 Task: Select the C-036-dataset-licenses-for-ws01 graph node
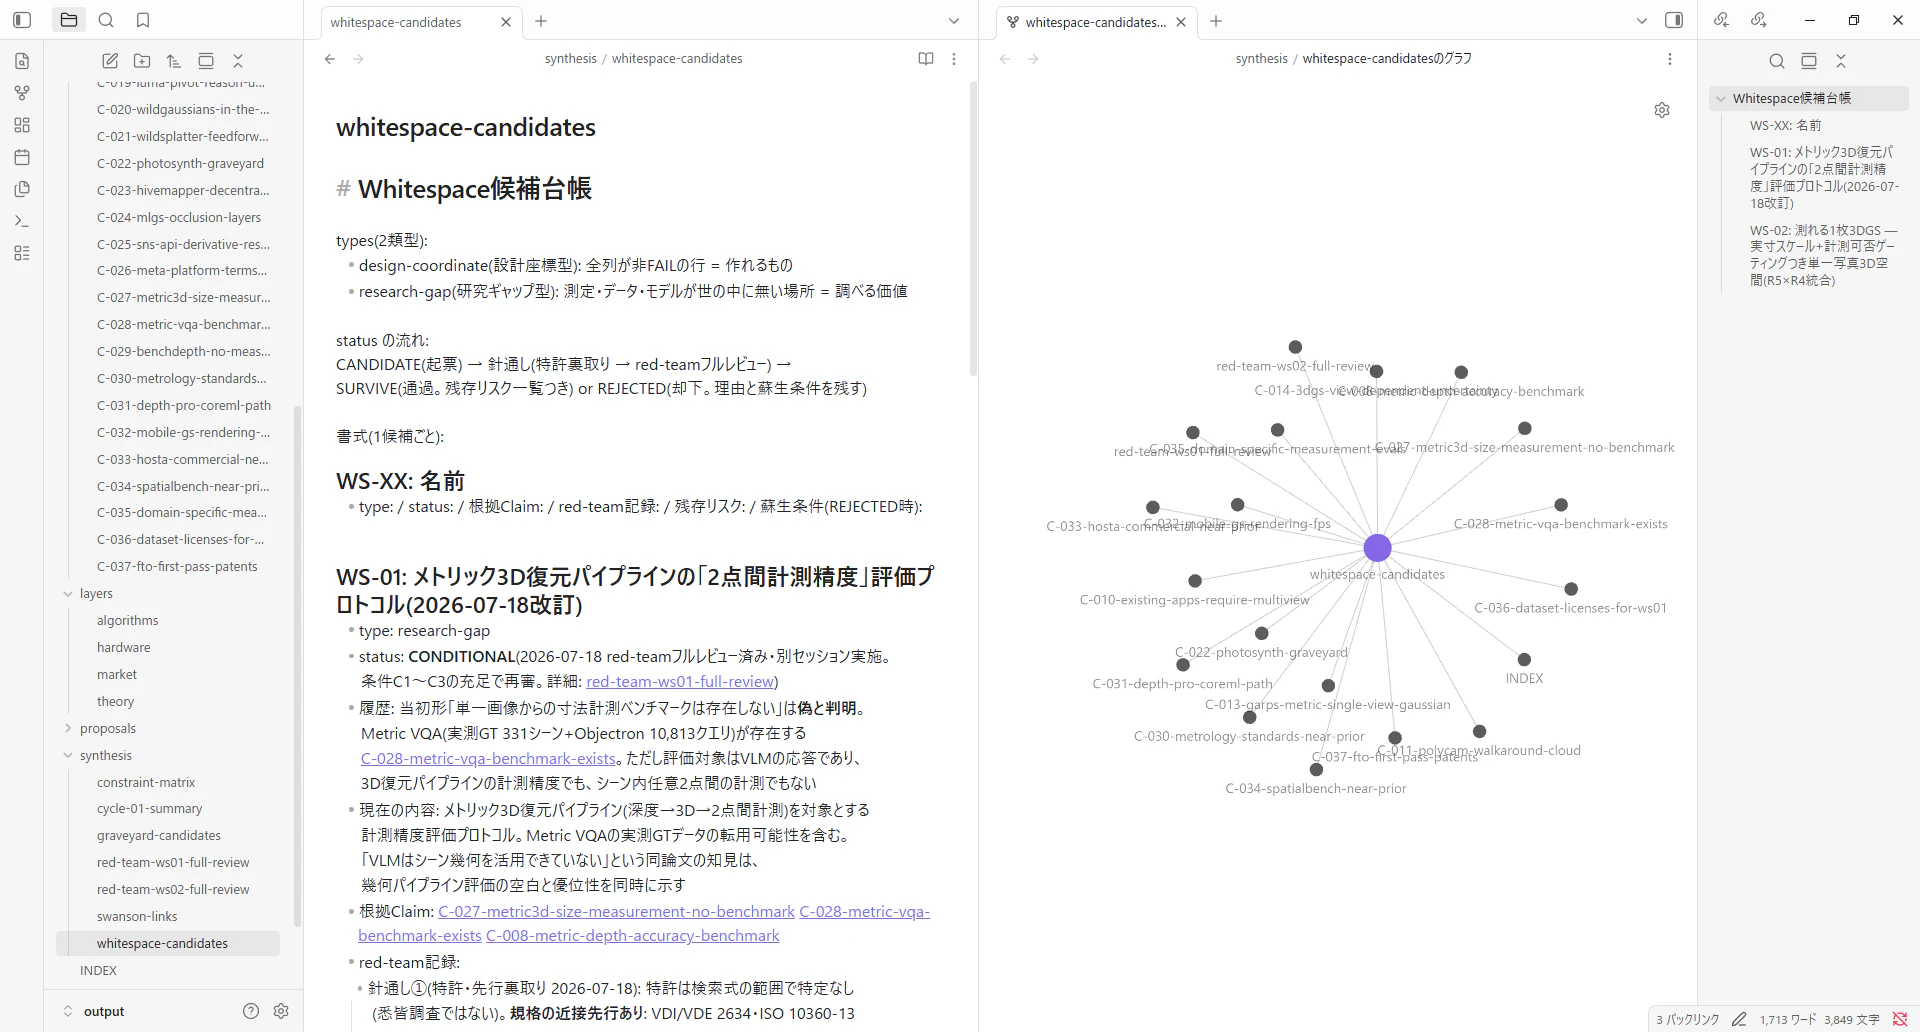coord(1571,589)
